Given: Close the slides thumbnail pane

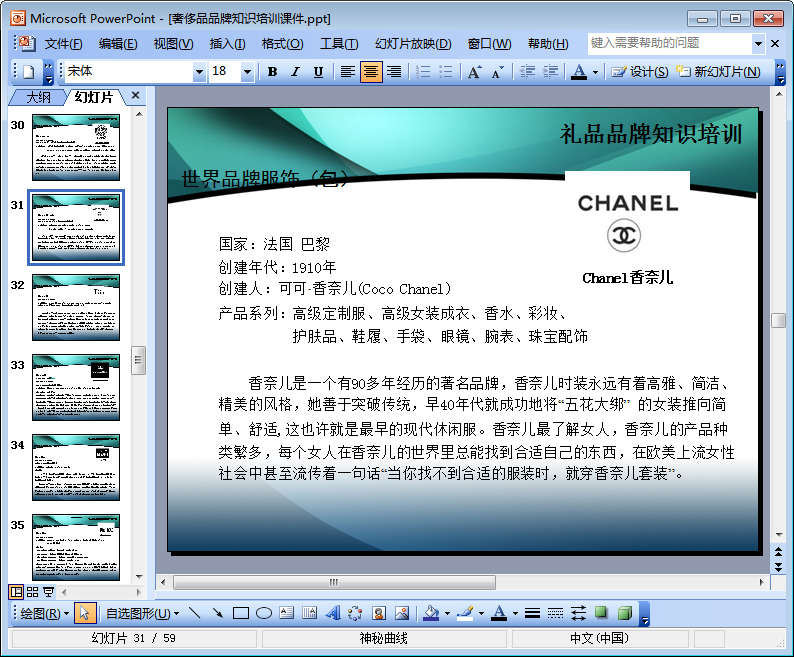Looking at the screenshot, I should pyautogui.click(x=135, y=95).
